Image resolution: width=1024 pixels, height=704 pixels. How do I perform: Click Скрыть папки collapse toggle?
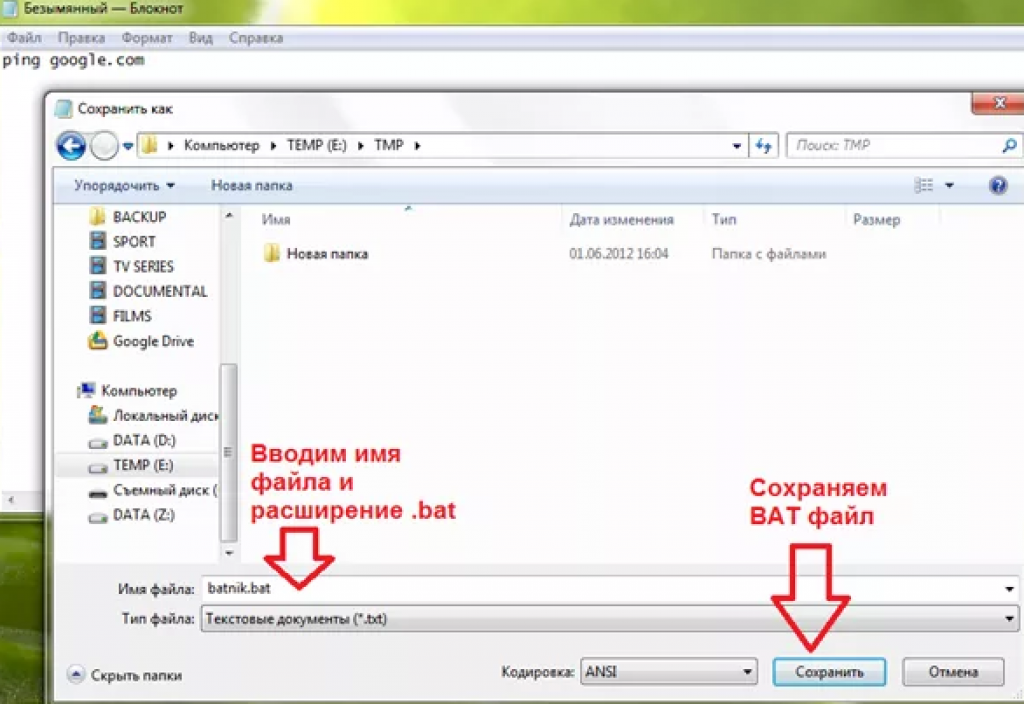click(x=125, y=675)
